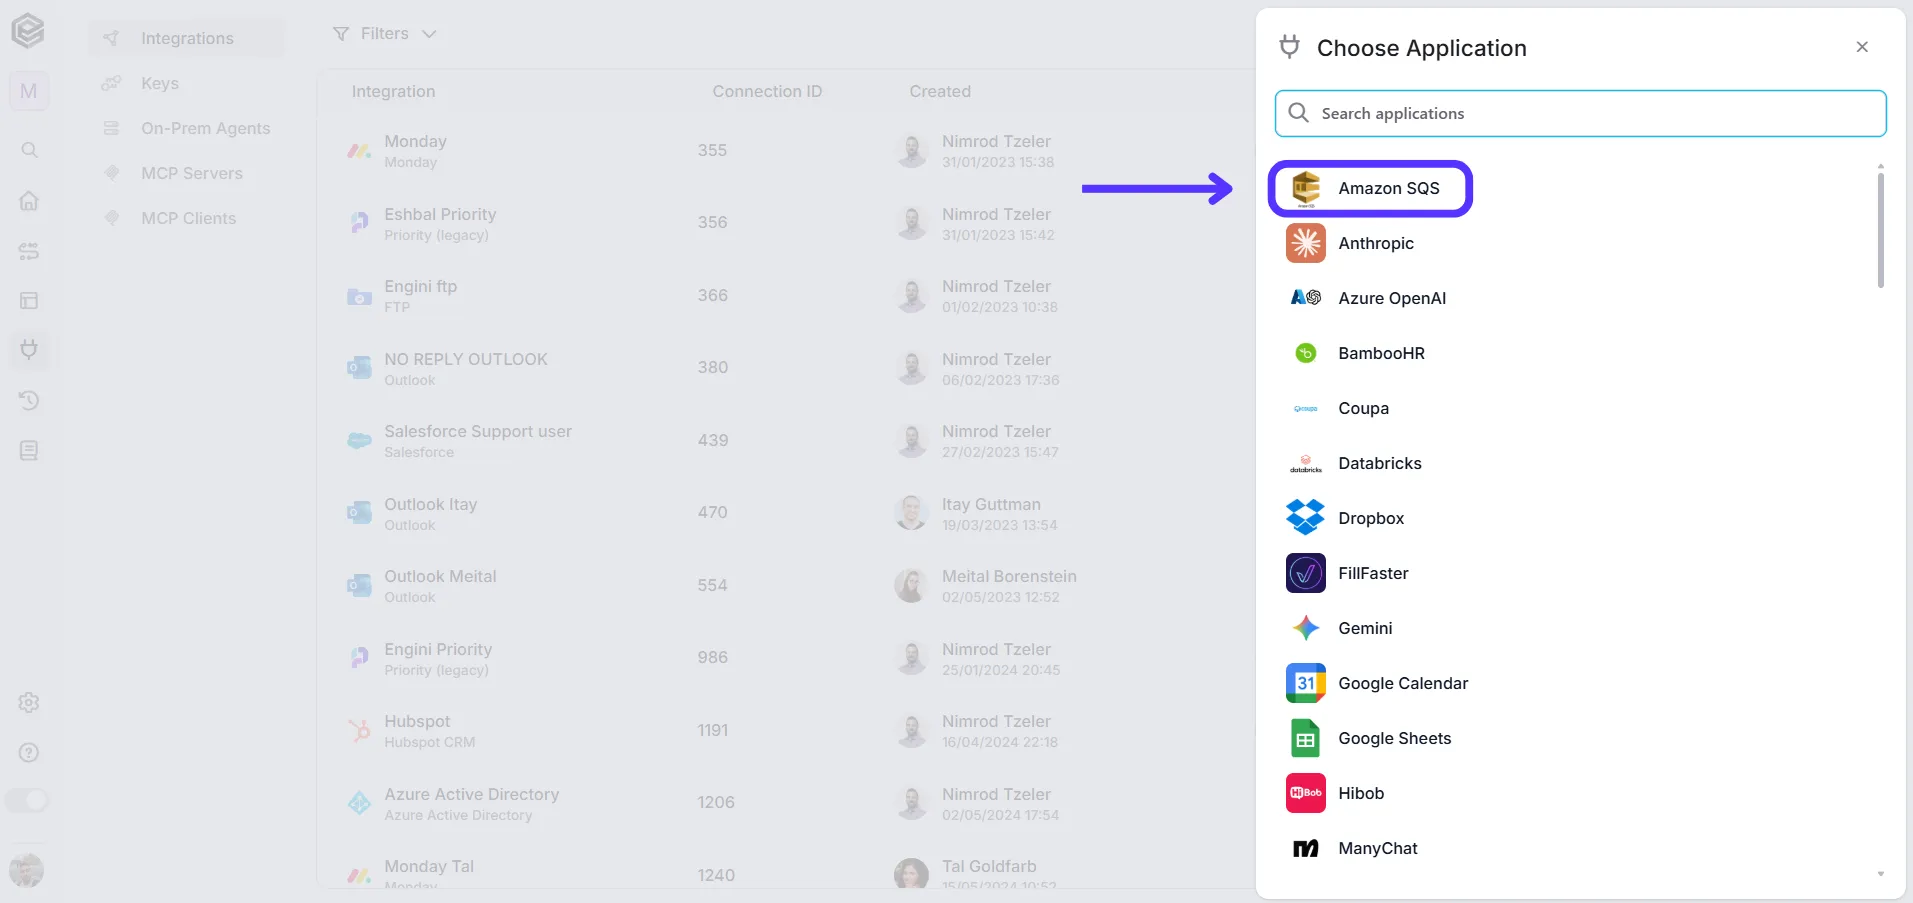Open the NO REPLY OUTLOOK integration
Image resolution: width=1913 pixels, height=903 pixels.
click(x=786, y=368)
